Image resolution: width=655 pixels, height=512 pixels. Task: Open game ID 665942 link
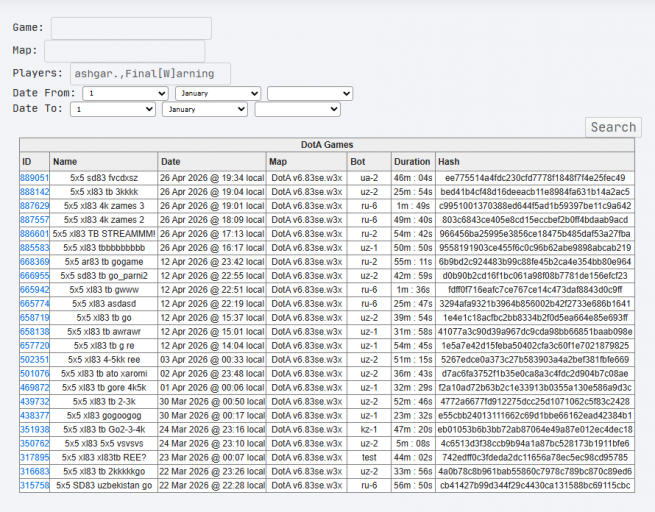(35, 290)
